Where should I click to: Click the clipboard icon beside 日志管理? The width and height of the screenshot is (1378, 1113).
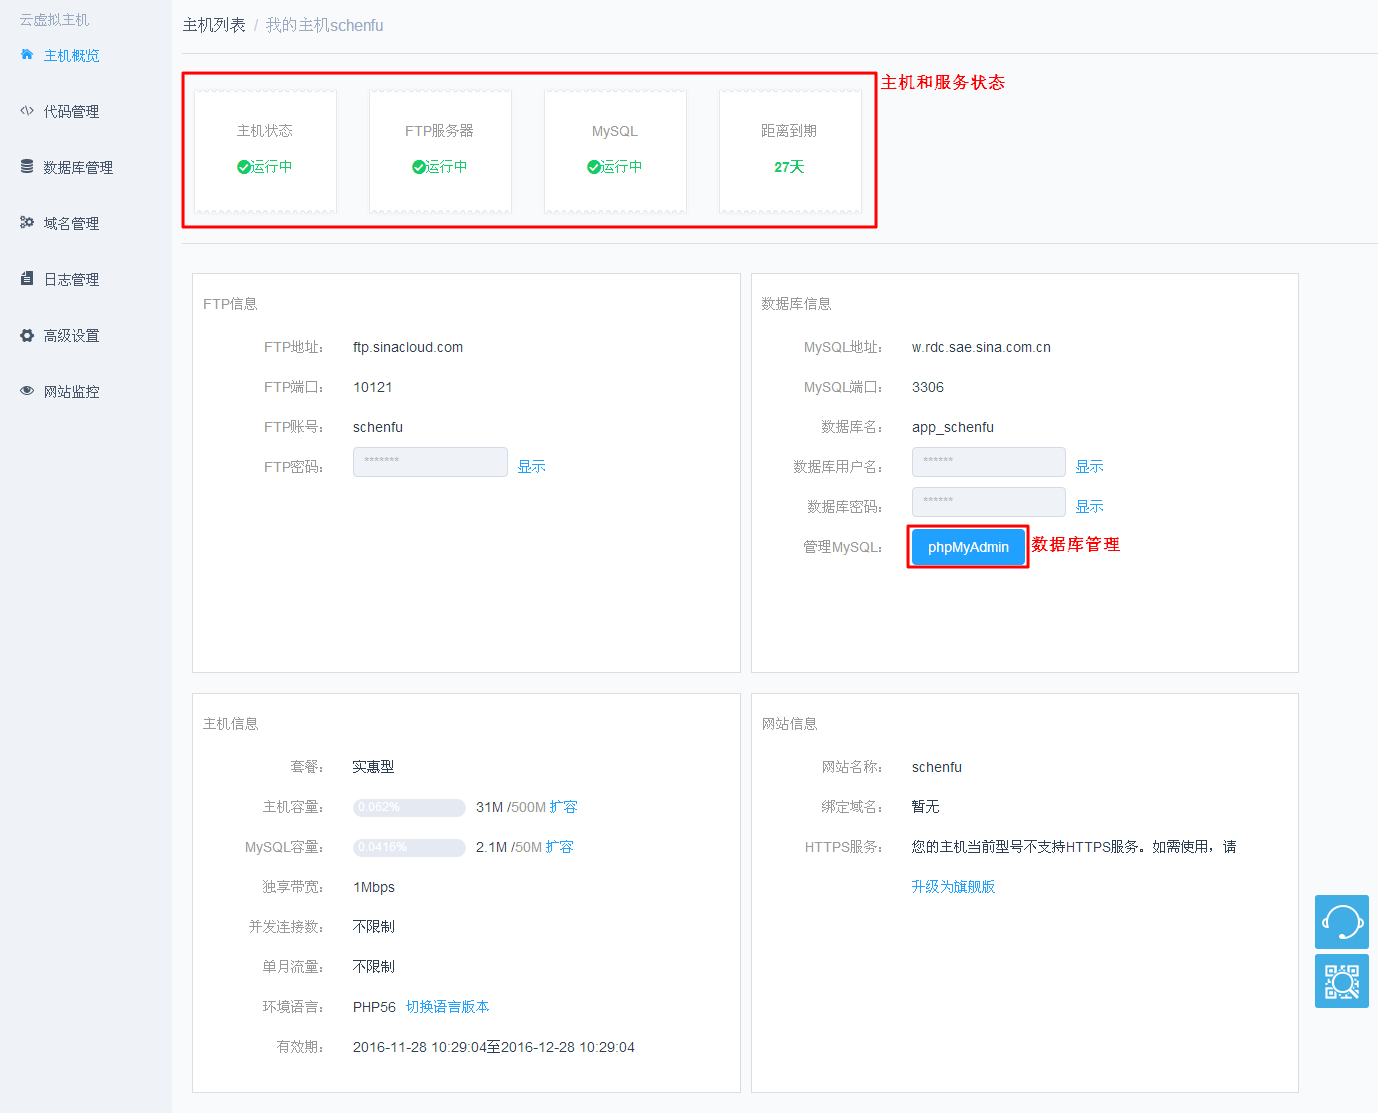point(27,279)
